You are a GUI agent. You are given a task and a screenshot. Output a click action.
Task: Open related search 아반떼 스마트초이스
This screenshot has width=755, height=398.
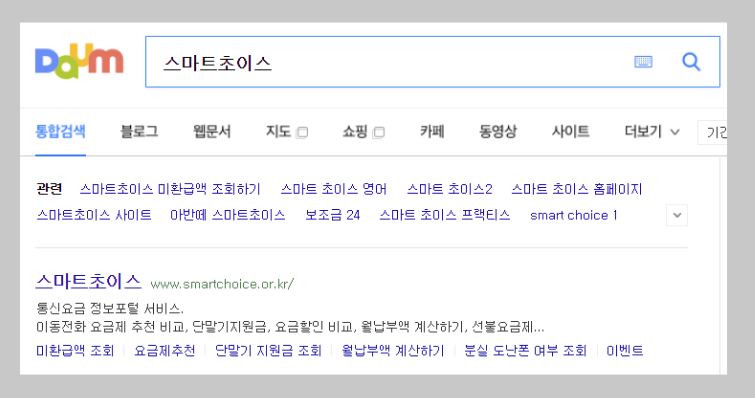[x=228, y=215]
